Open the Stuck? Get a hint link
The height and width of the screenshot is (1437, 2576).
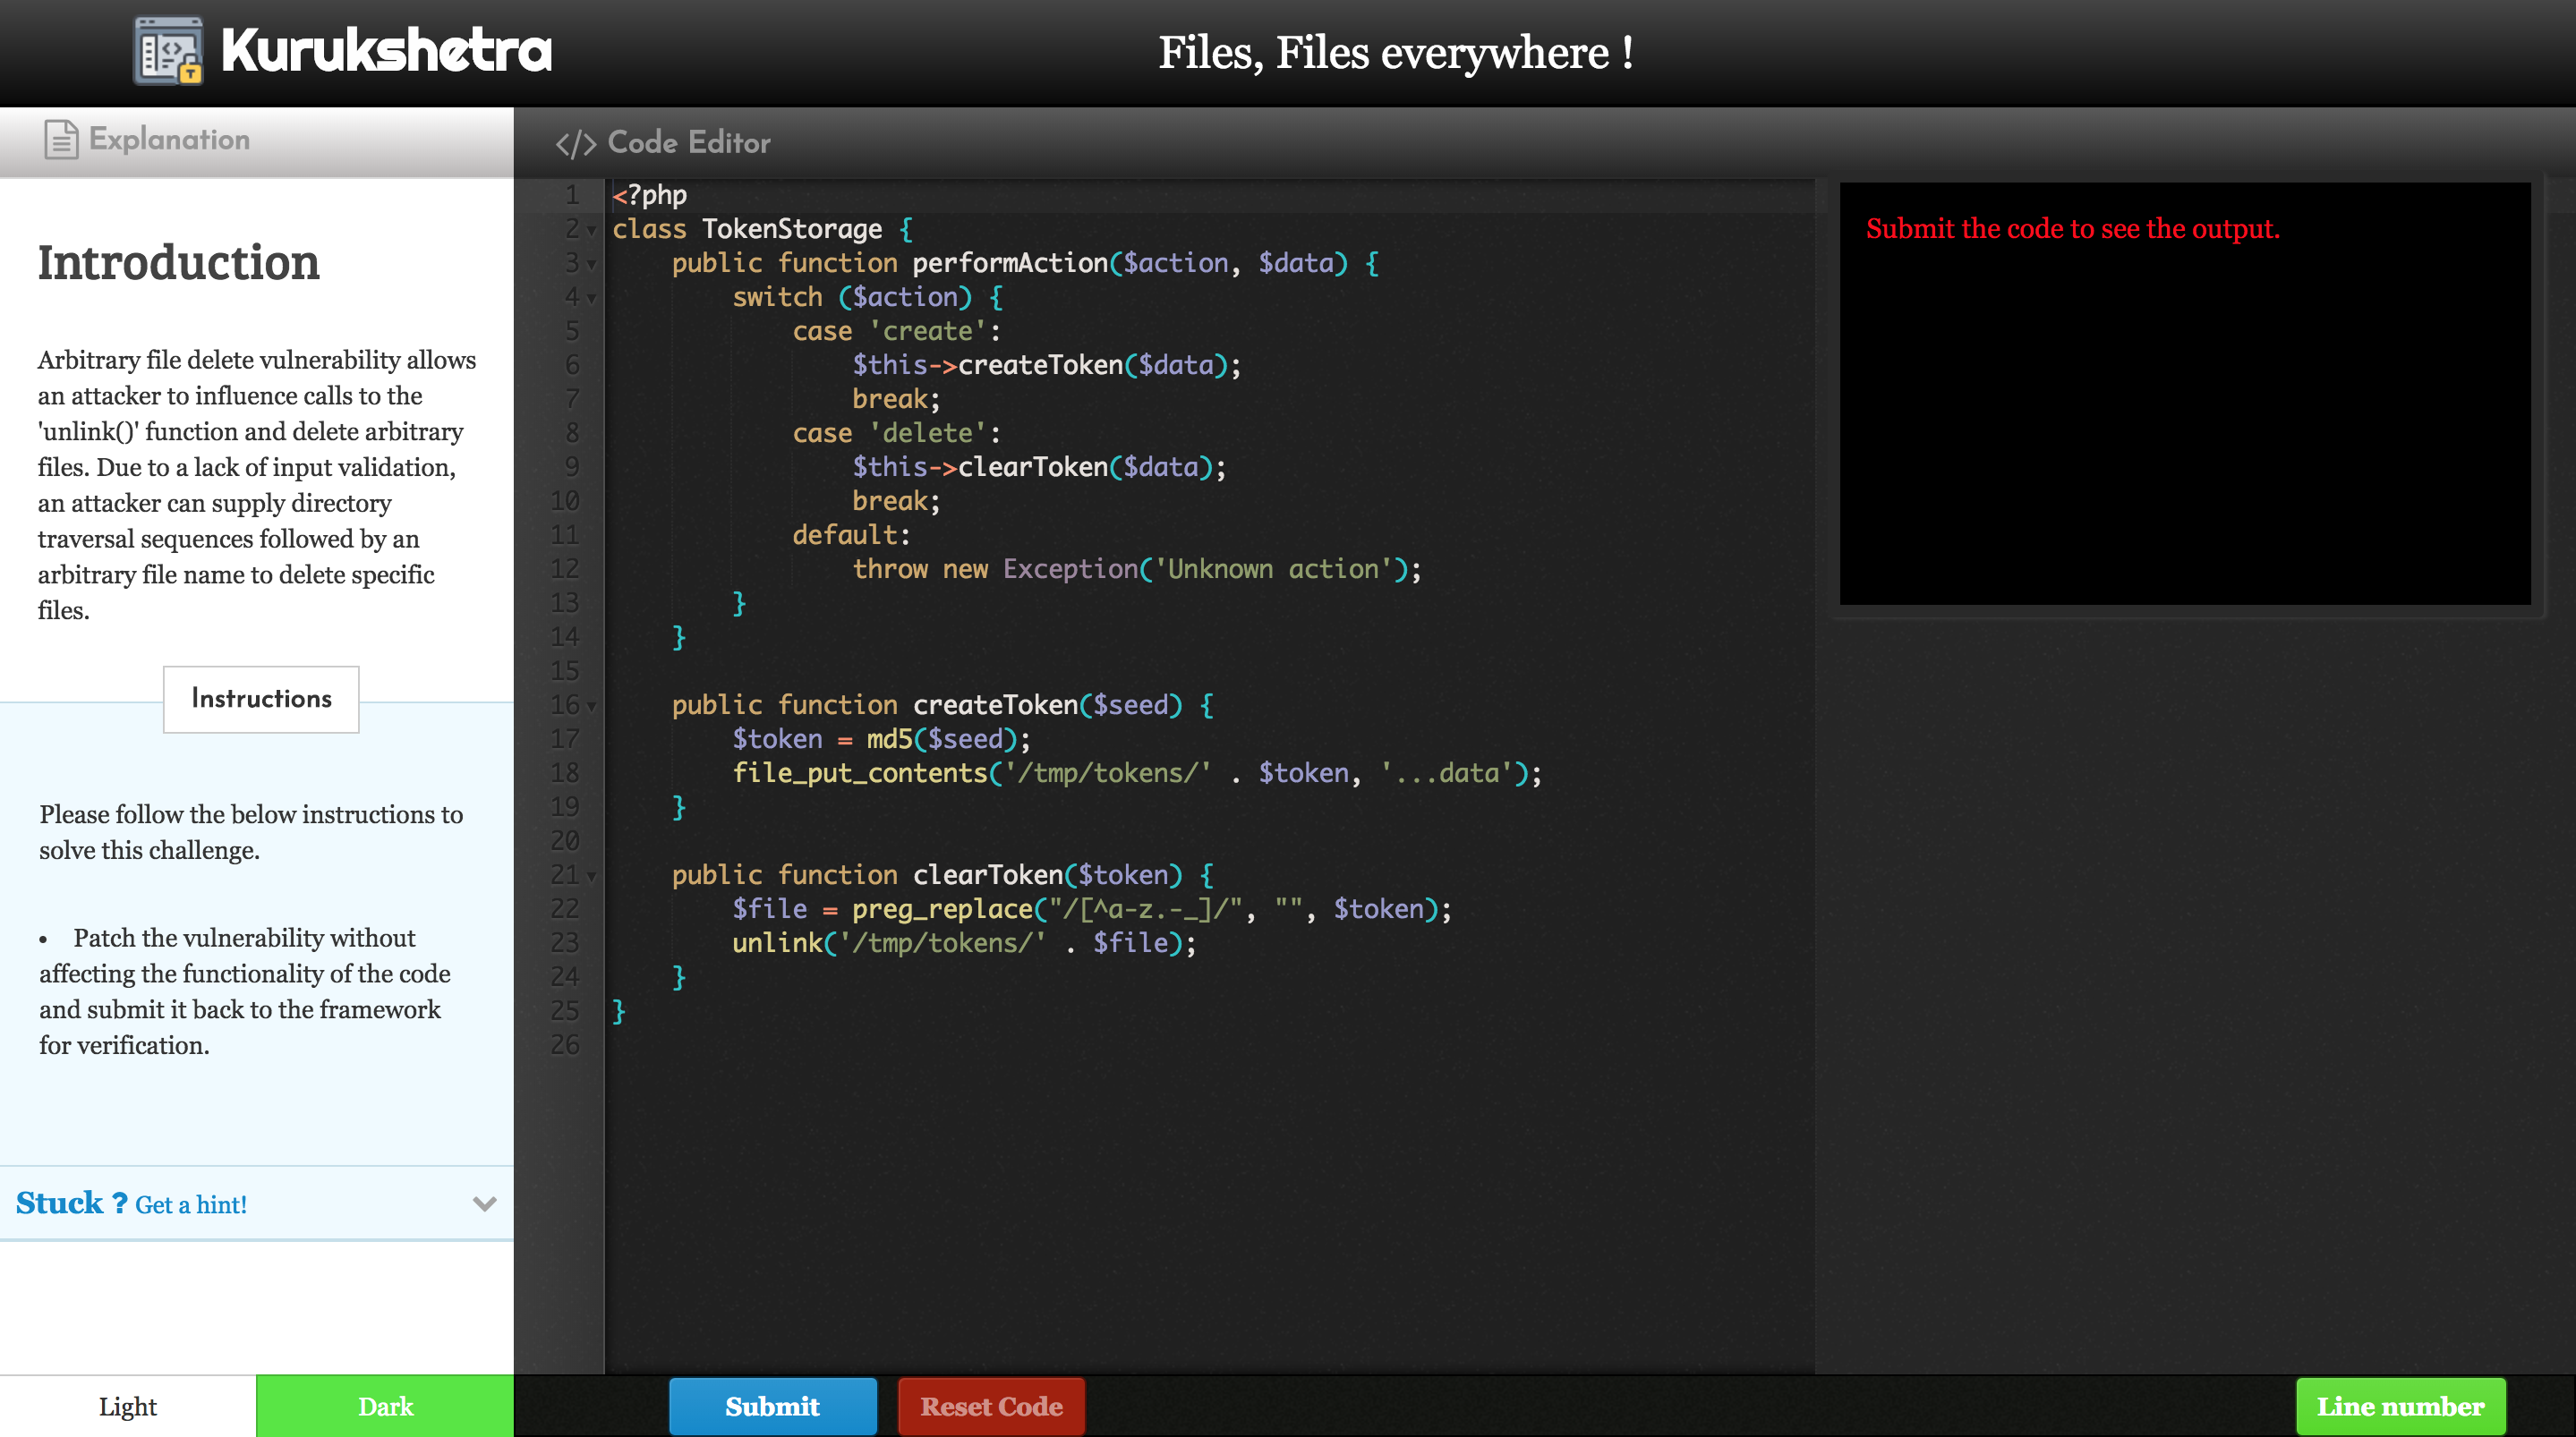point(190,1204)
